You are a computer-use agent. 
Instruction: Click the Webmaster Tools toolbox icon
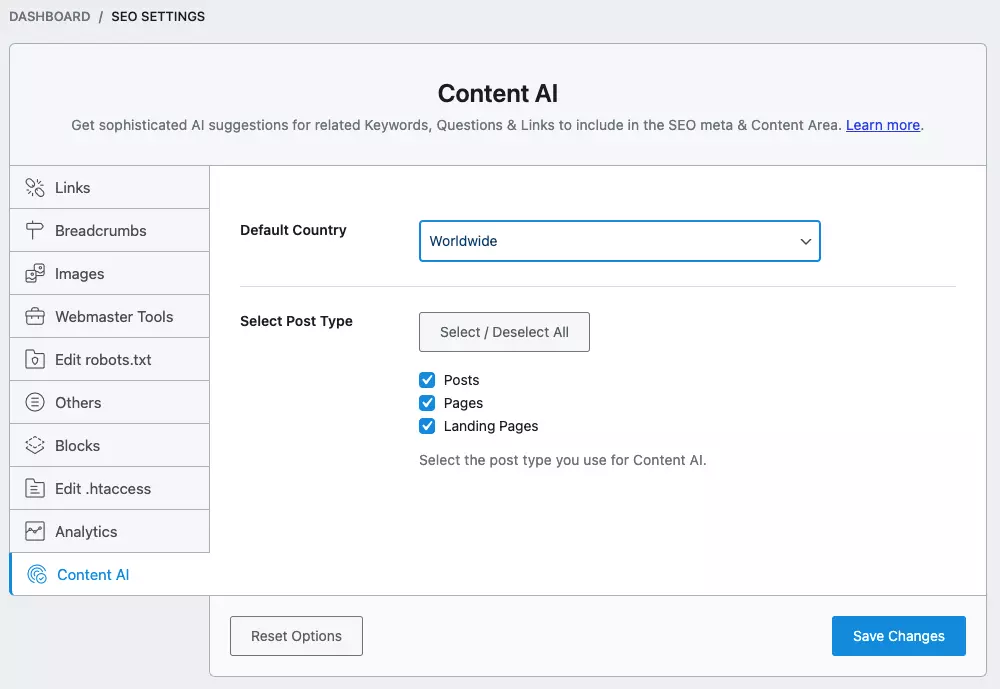pyautogui.click(x=35, y=317)
